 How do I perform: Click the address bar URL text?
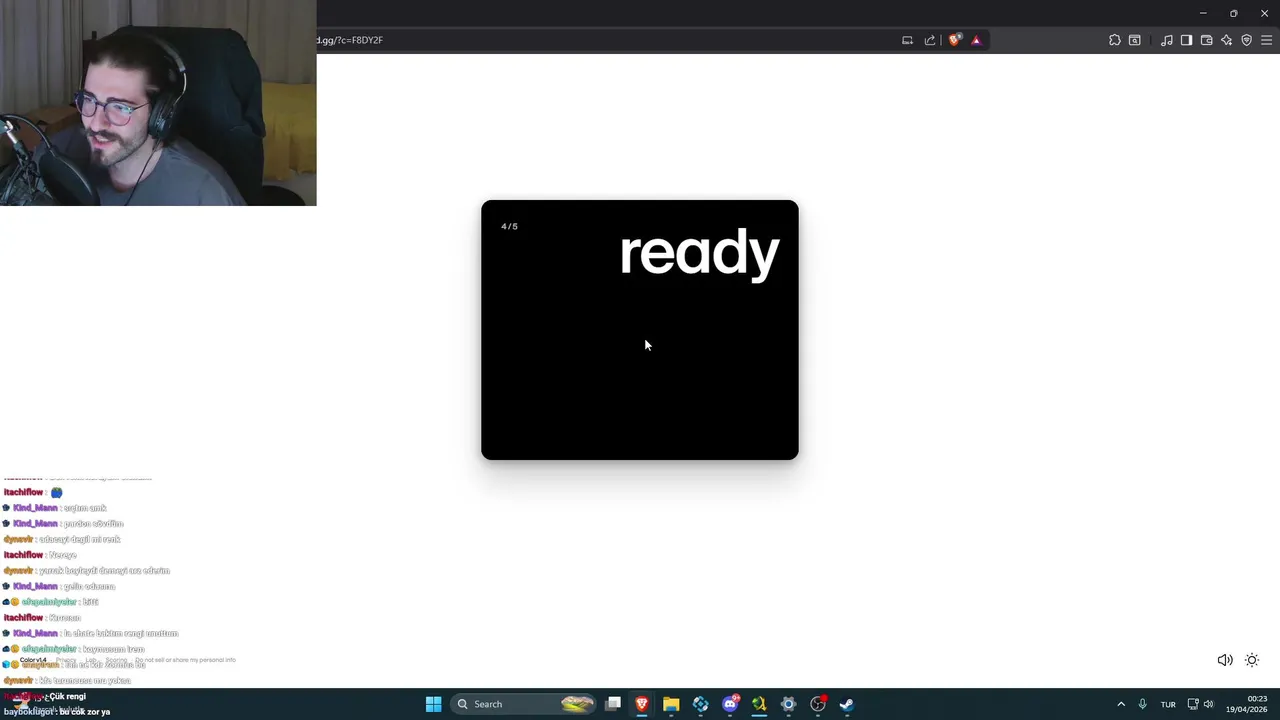point(350,40)
